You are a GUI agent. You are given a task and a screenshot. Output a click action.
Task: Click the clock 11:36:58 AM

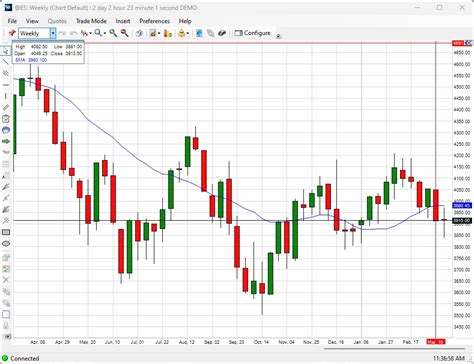pos(449,358)
